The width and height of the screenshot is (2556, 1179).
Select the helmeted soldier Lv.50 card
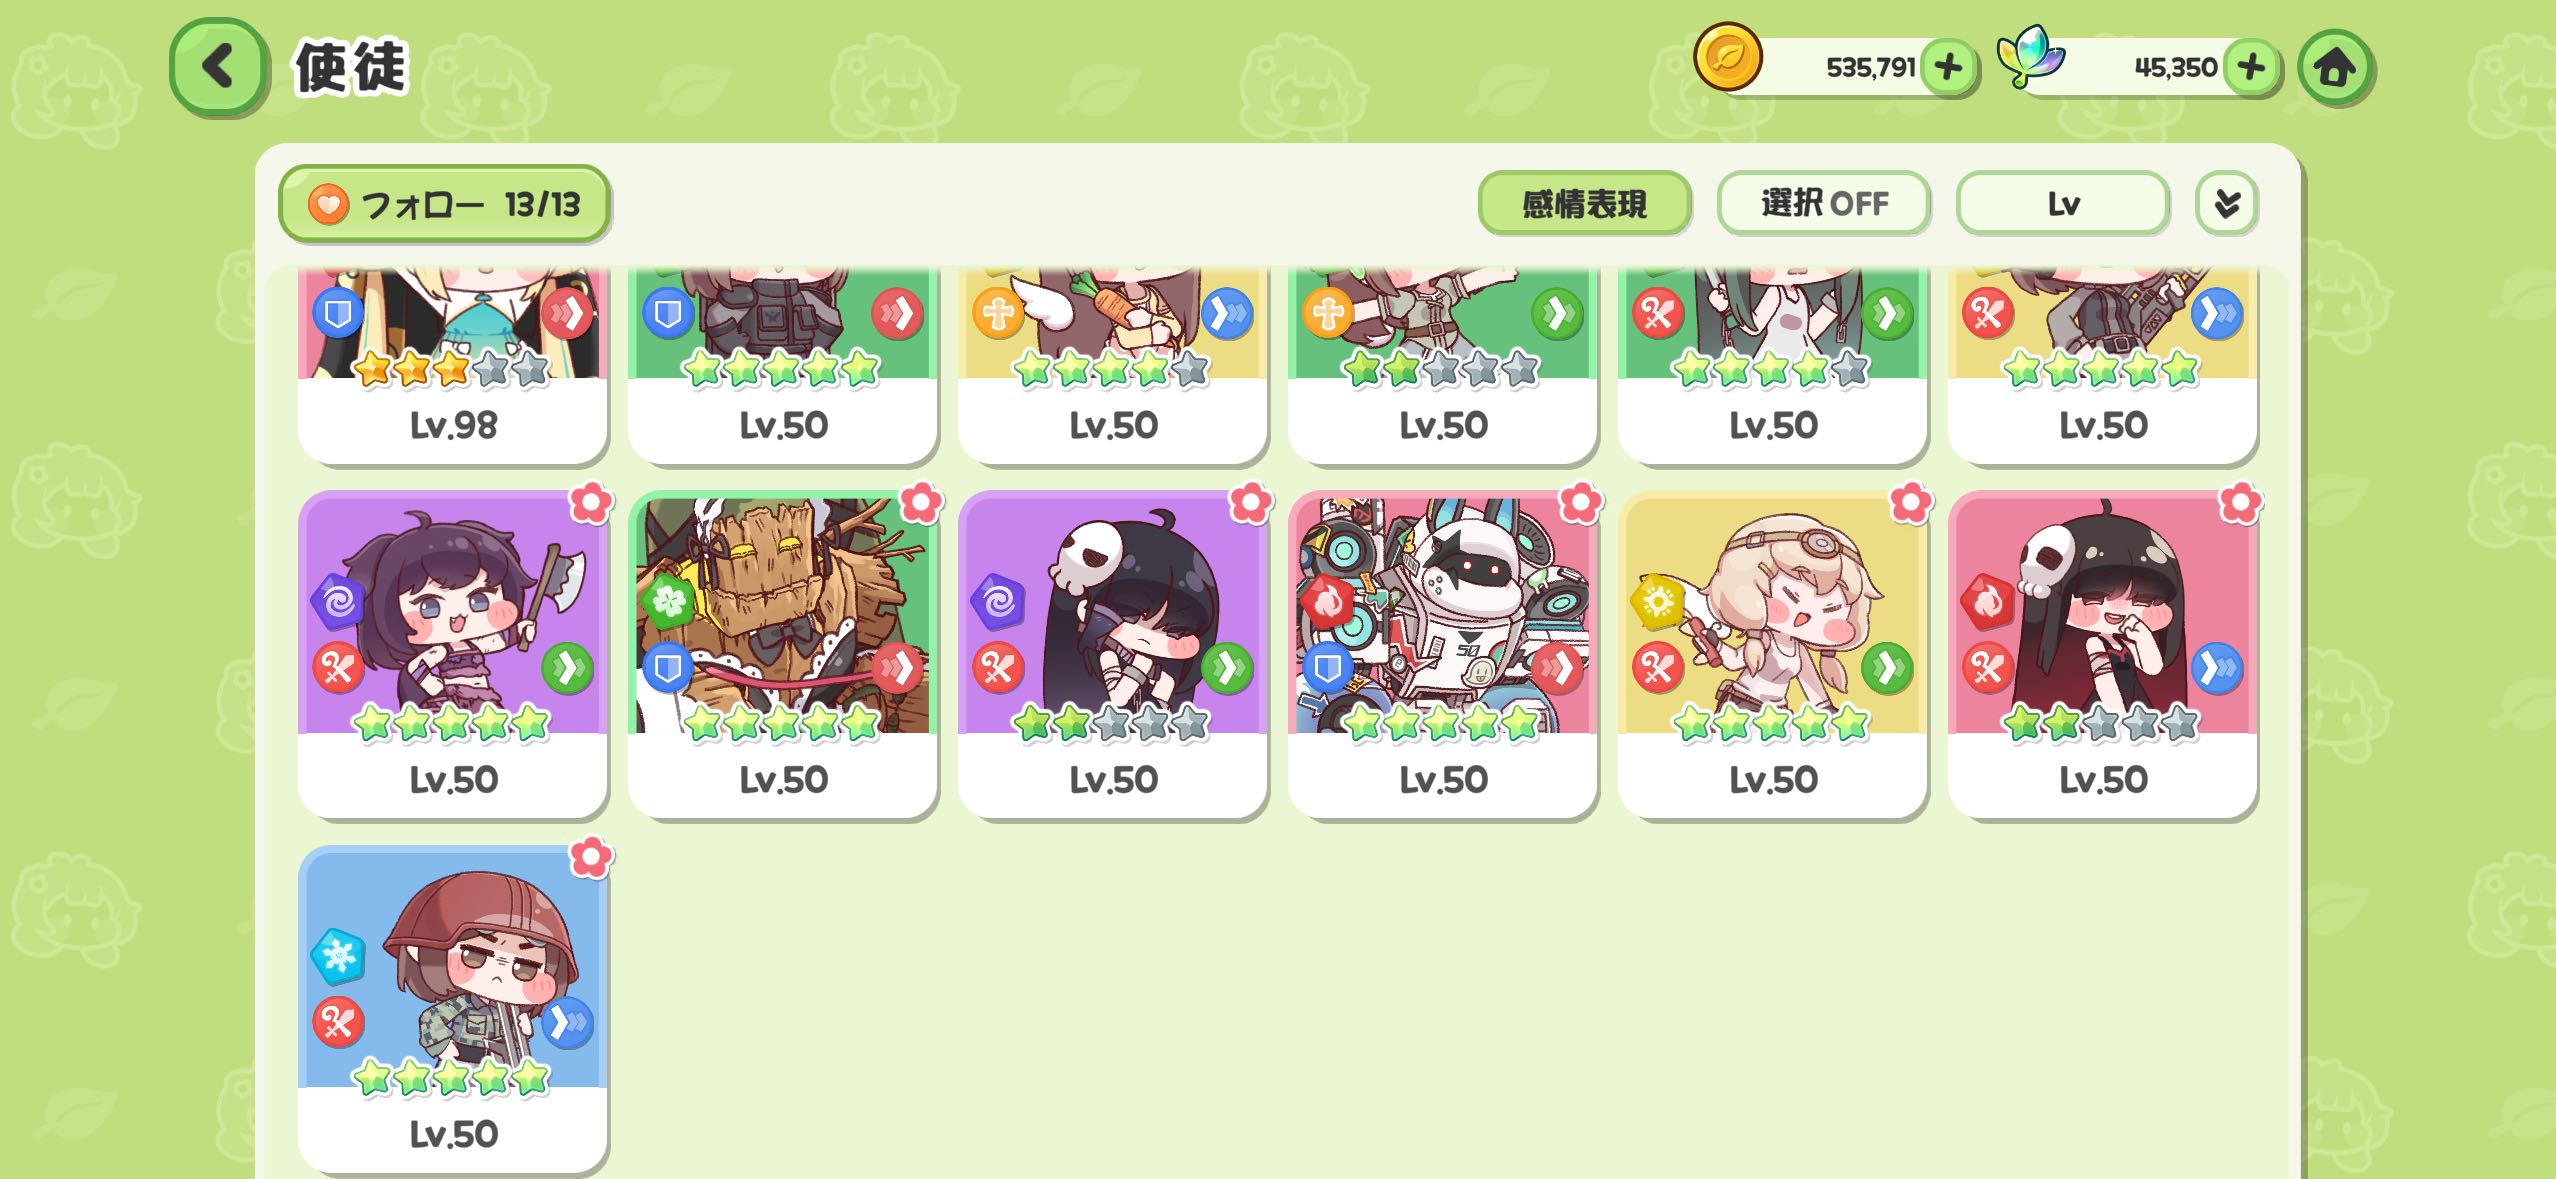[453, 1009]
